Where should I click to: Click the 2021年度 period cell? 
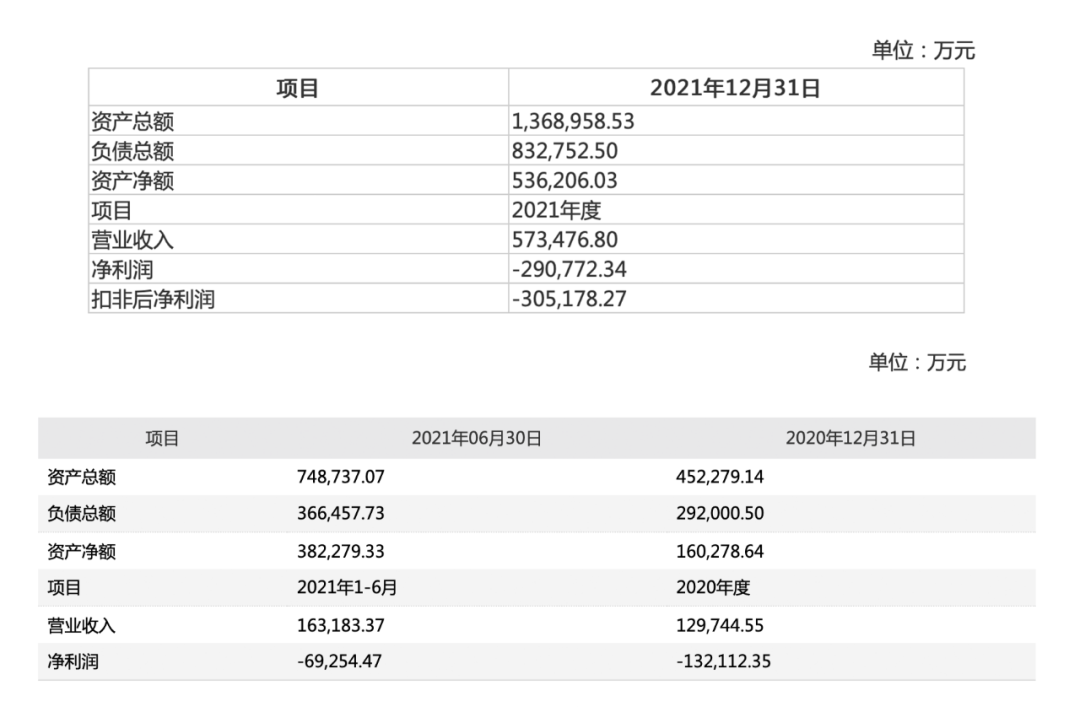pos(555,211)
